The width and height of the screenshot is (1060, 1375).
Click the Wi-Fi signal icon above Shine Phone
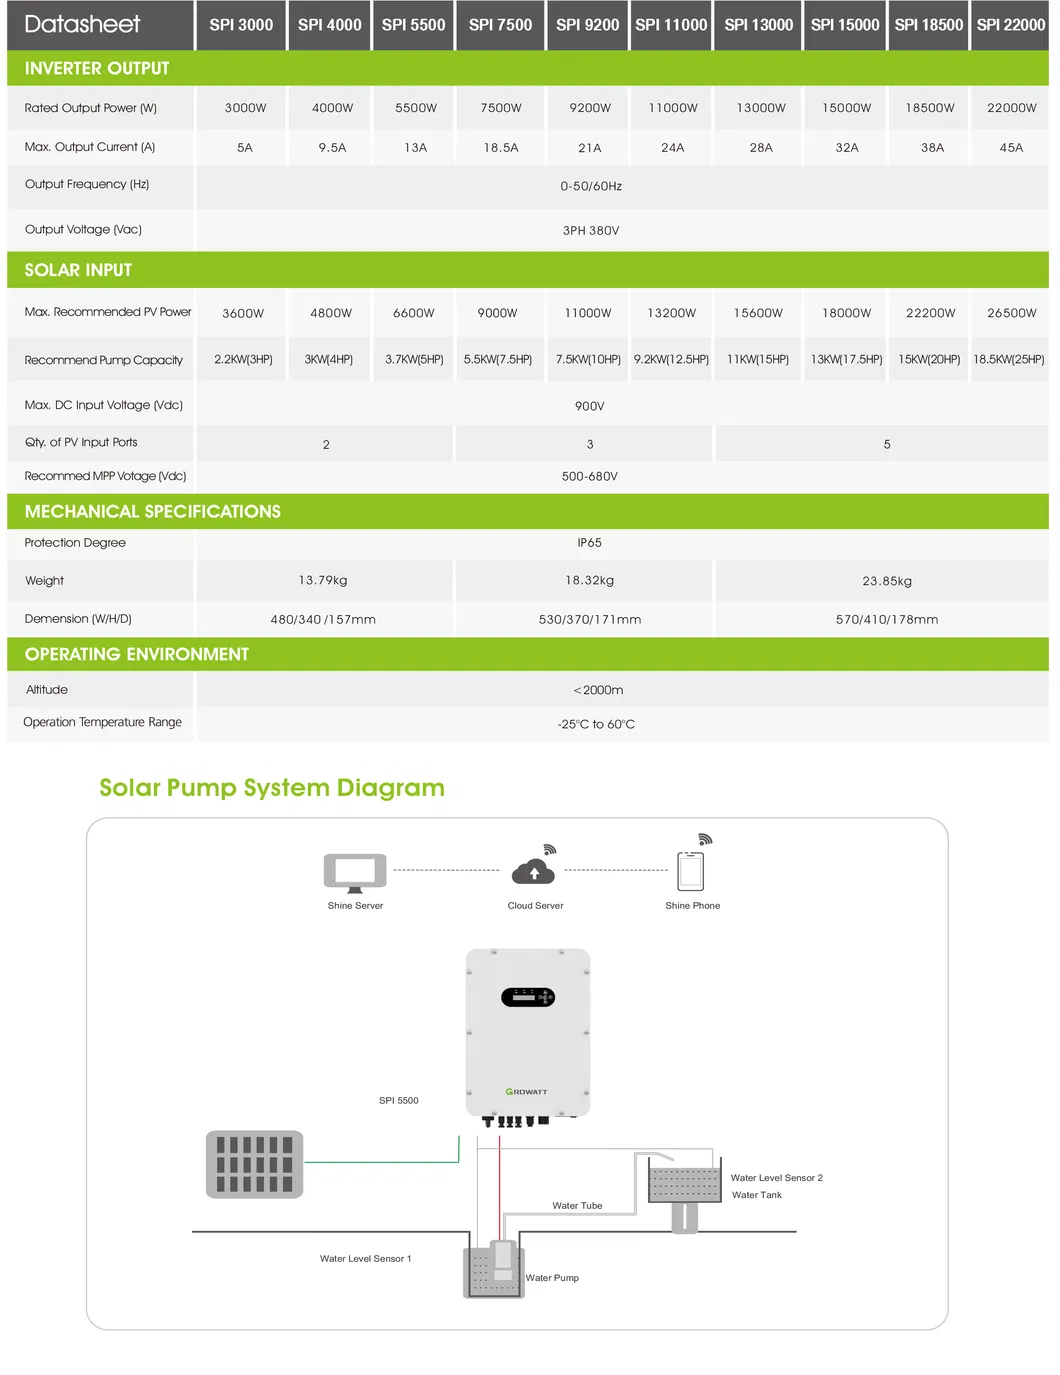point(705,838)
